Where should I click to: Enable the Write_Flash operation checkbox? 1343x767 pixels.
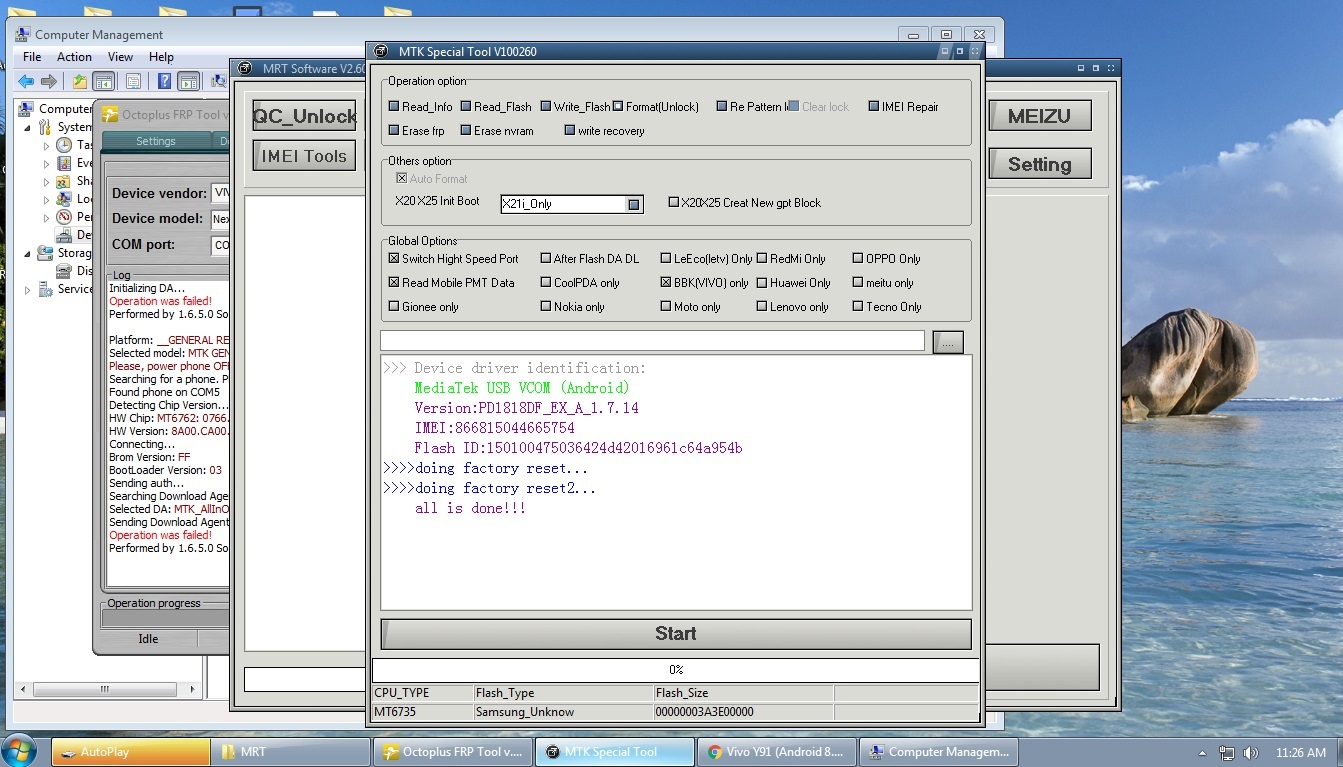[546, 107]
